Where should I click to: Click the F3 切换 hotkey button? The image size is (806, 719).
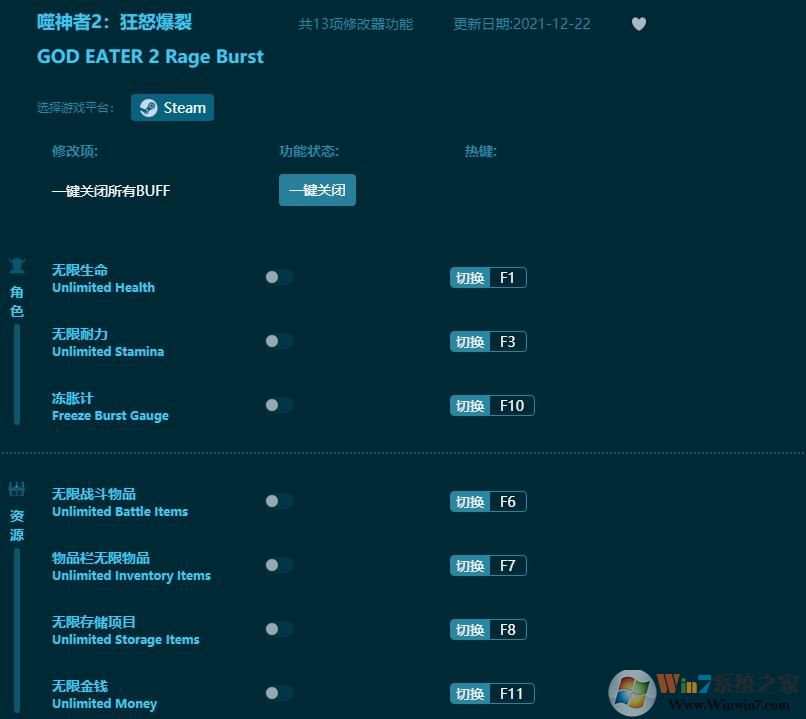coord(488,341)
